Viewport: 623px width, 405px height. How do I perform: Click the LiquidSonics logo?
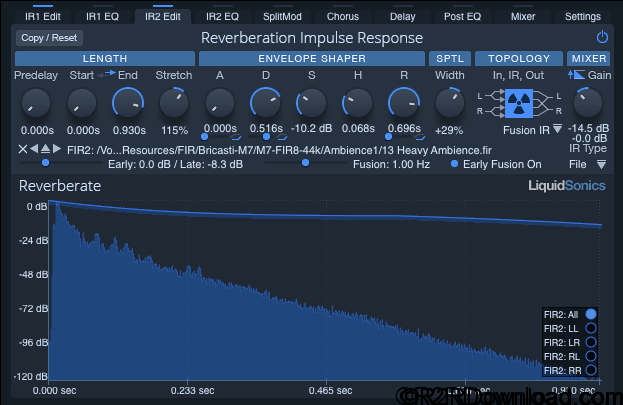coord(567,186)
